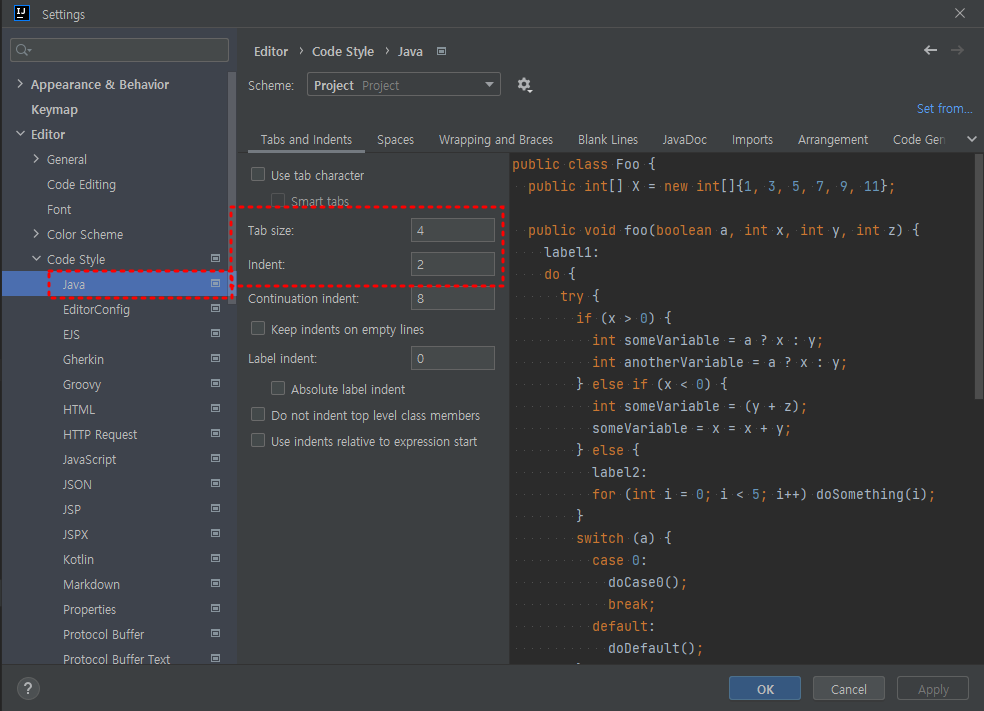
Task: Open the Scheme dropdown
Action: pyautogui.click(x=404, y=85)
